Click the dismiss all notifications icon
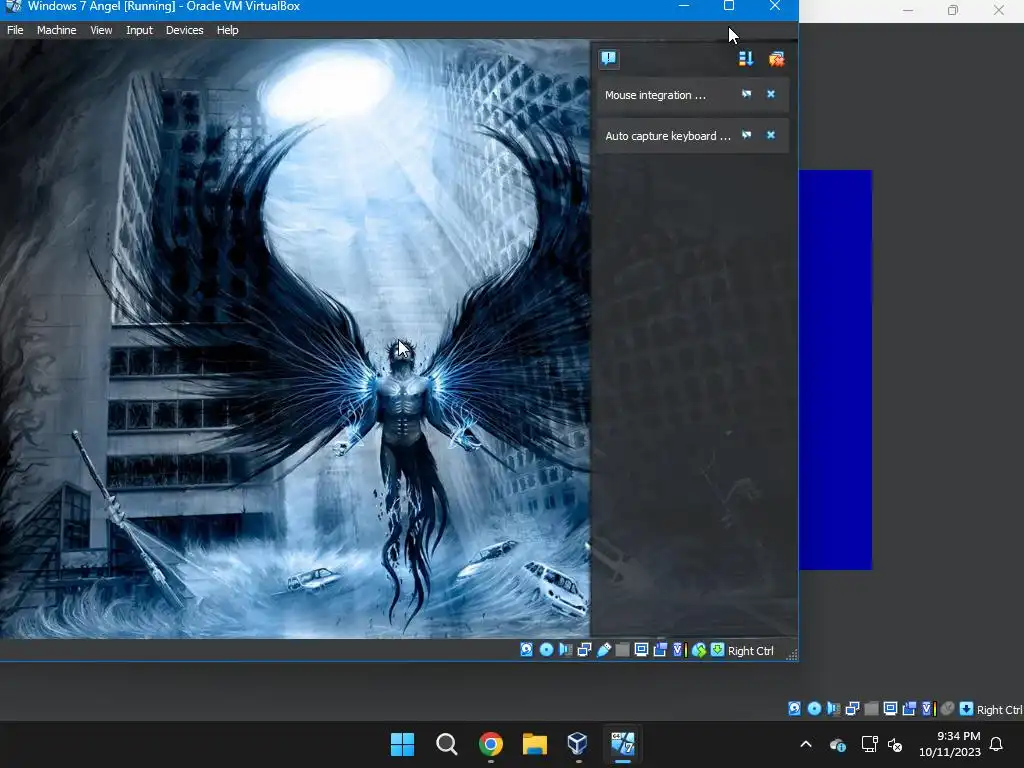Viewport: 1024px width, 768px height. click(x=776, y=59)
